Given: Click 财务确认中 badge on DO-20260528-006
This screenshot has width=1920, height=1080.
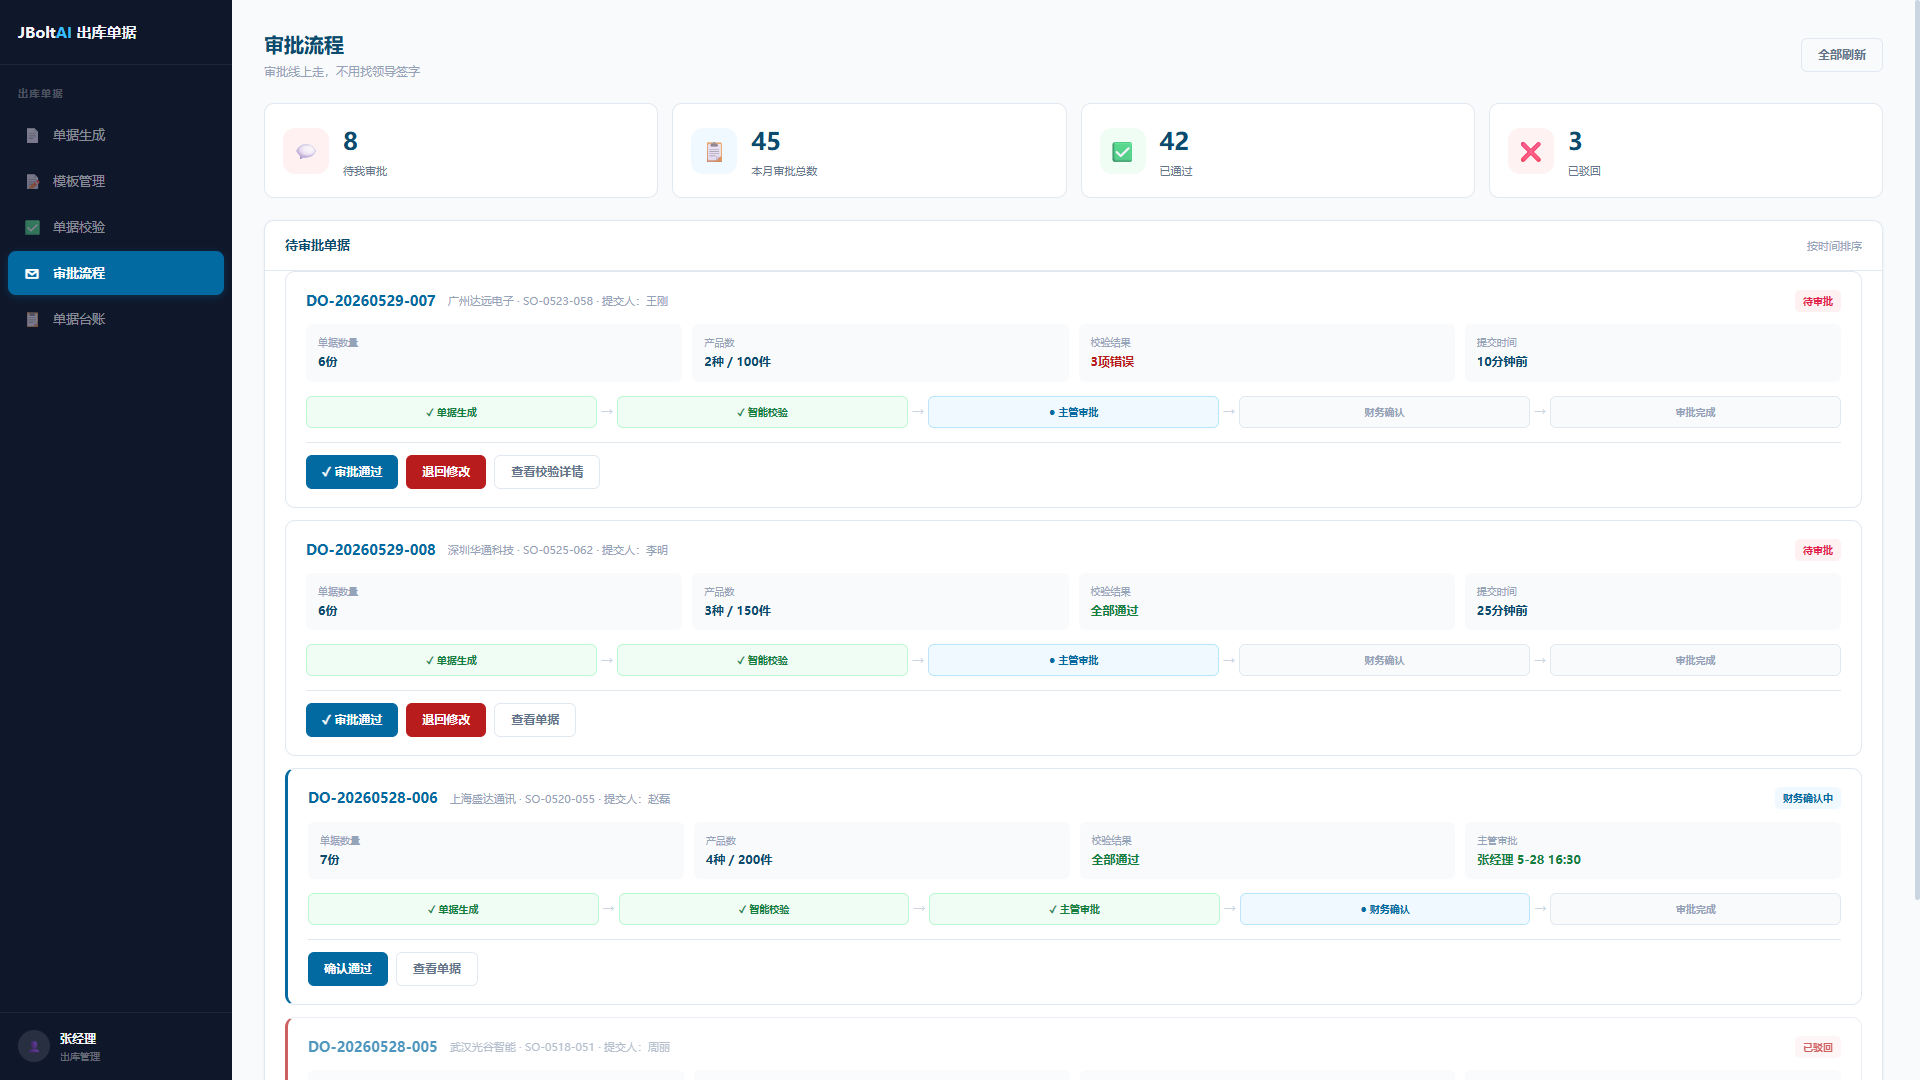Looking at the screenshot, I should pos(1808,798).
